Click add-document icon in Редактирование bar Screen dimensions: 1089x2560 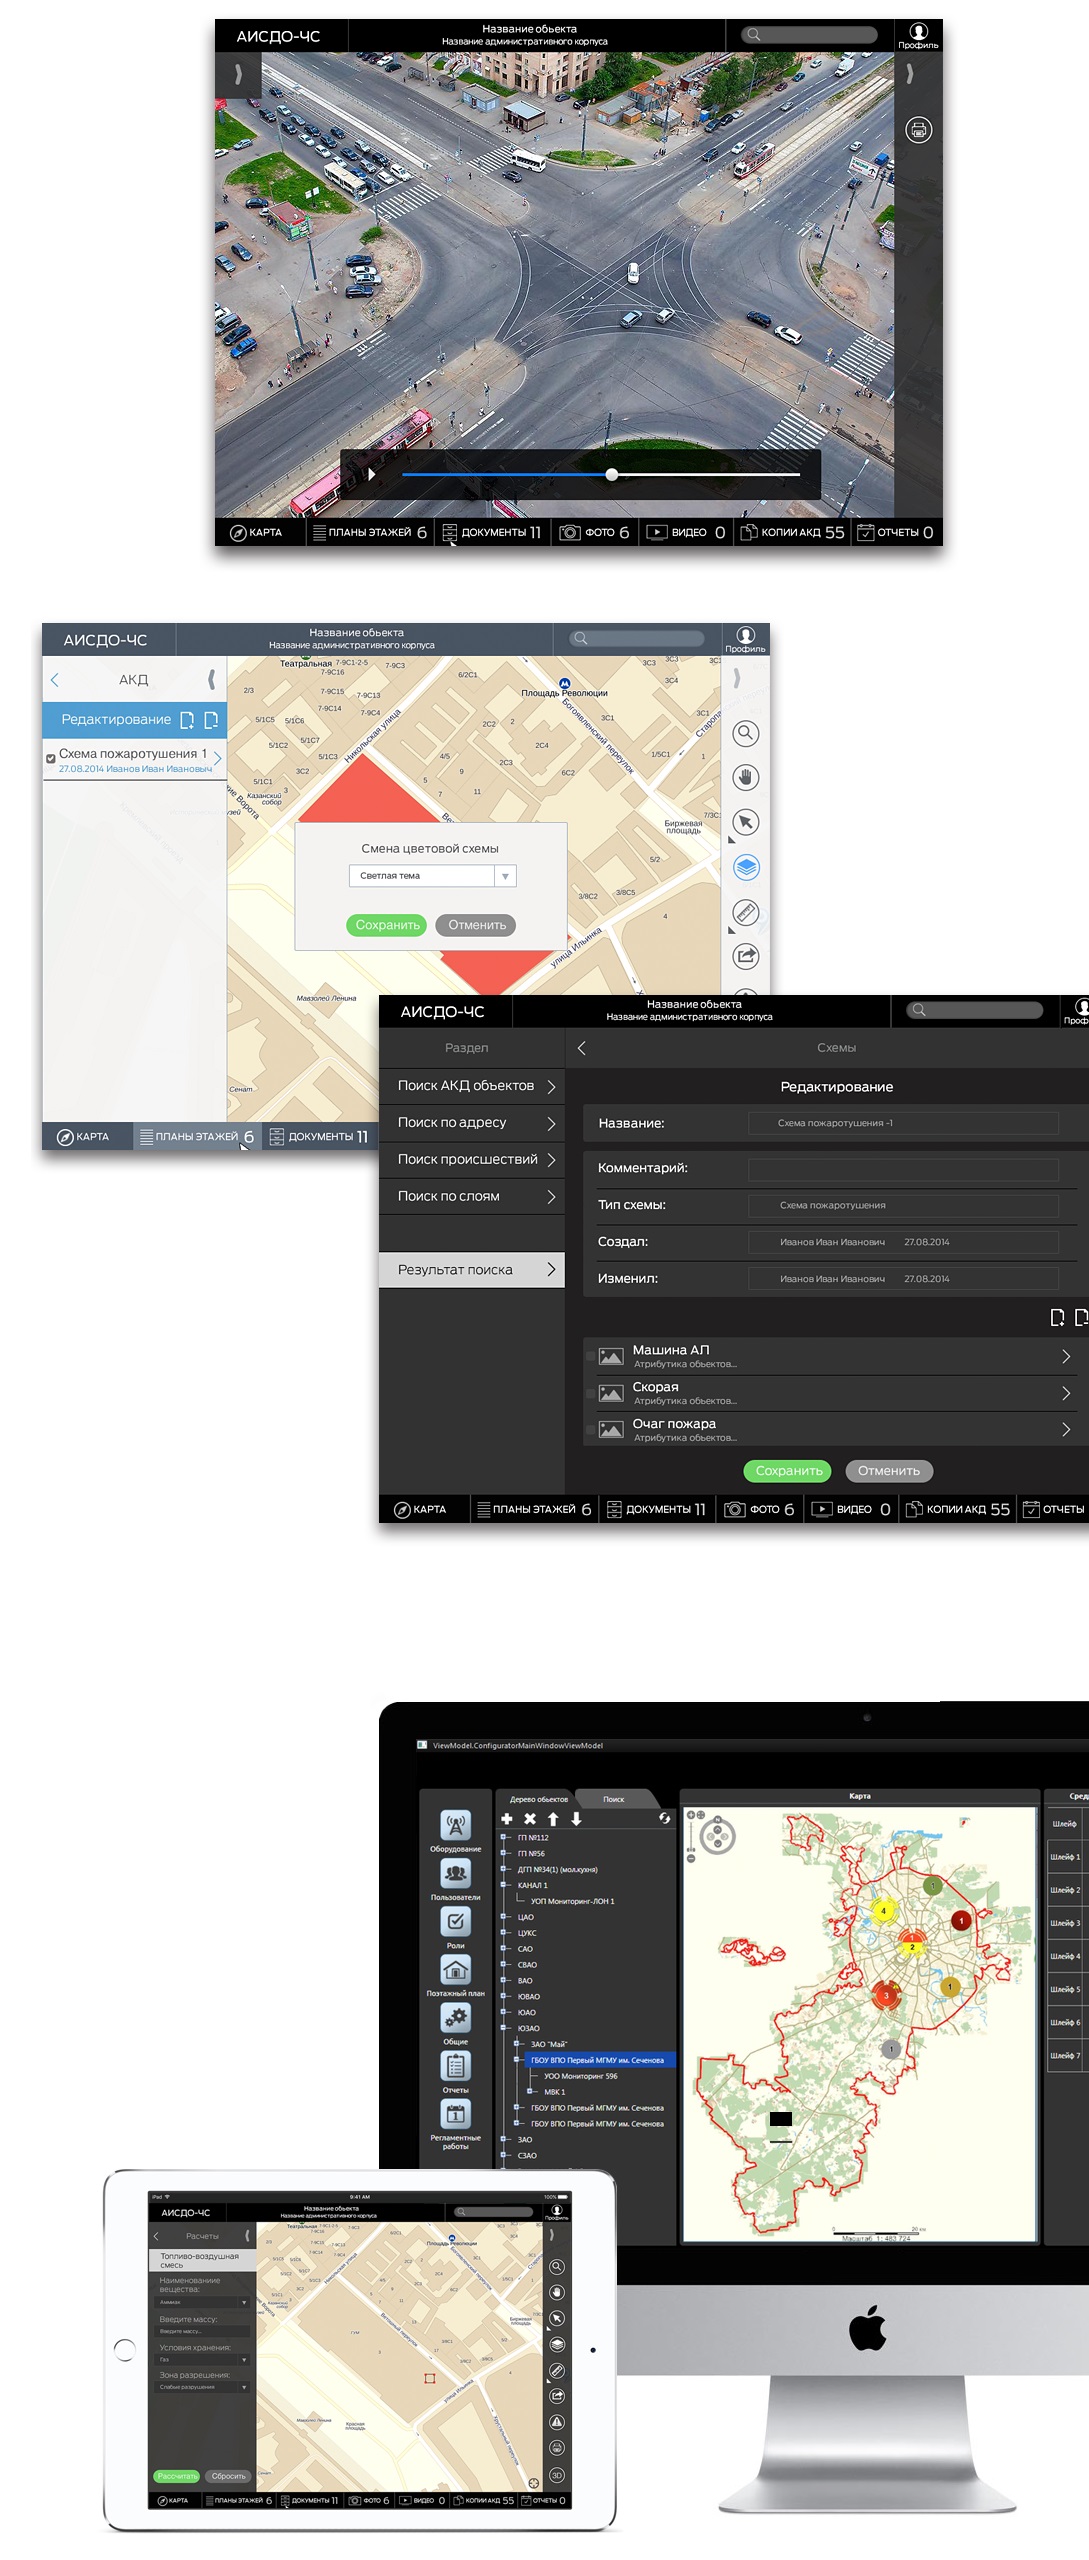[187, 720]
